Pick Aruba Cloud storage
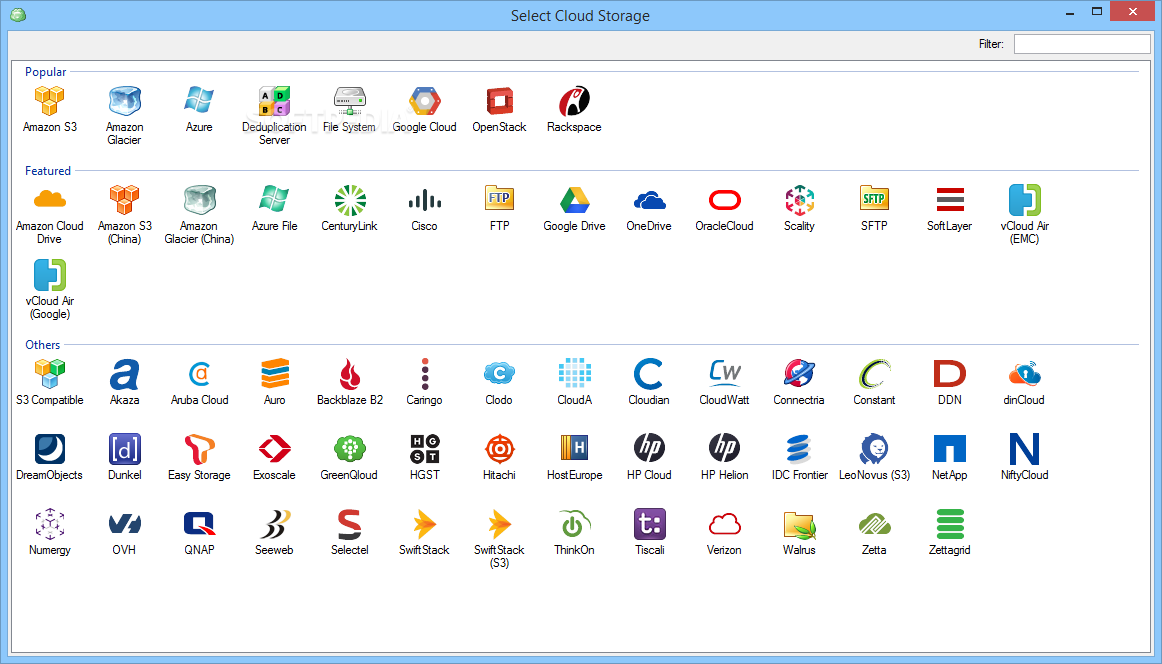This screenshot has width=1162, height=664. click(199, 374)
